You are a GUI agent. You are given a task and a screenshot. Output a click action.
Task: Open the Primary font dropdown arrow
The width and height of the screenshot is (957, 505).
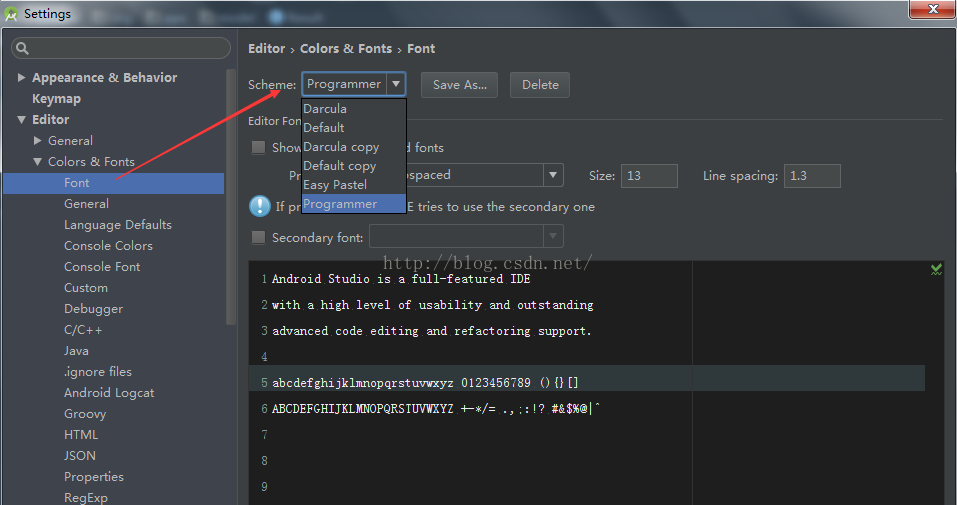point(553,175)
